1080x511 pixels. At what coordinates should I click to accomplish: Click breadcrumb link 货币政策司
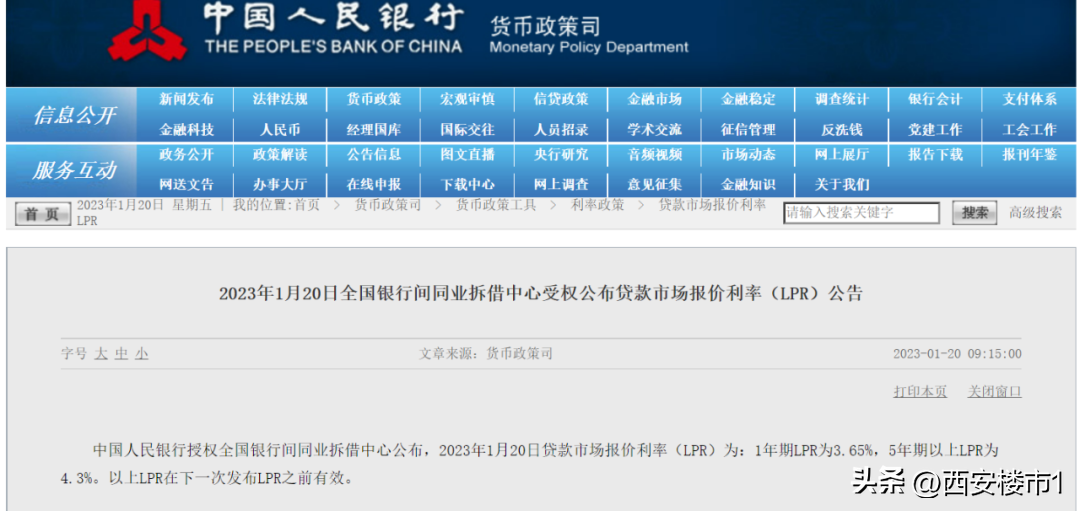(388, 205)
